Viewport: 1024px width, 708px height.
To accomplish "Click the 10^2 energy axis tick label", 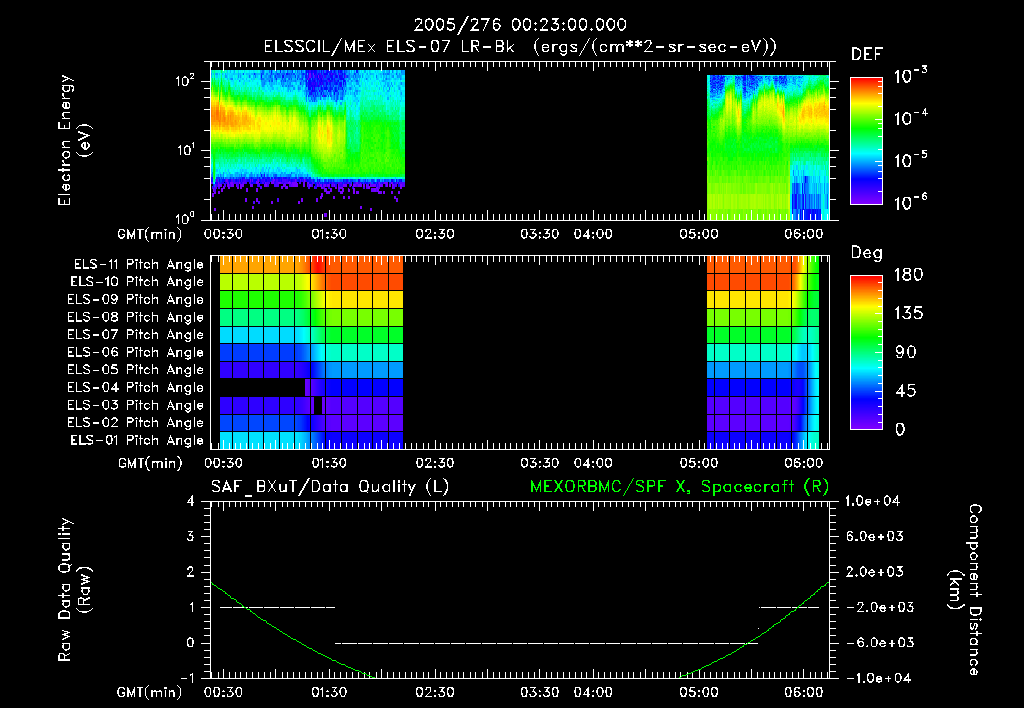I will coord(185,81).
